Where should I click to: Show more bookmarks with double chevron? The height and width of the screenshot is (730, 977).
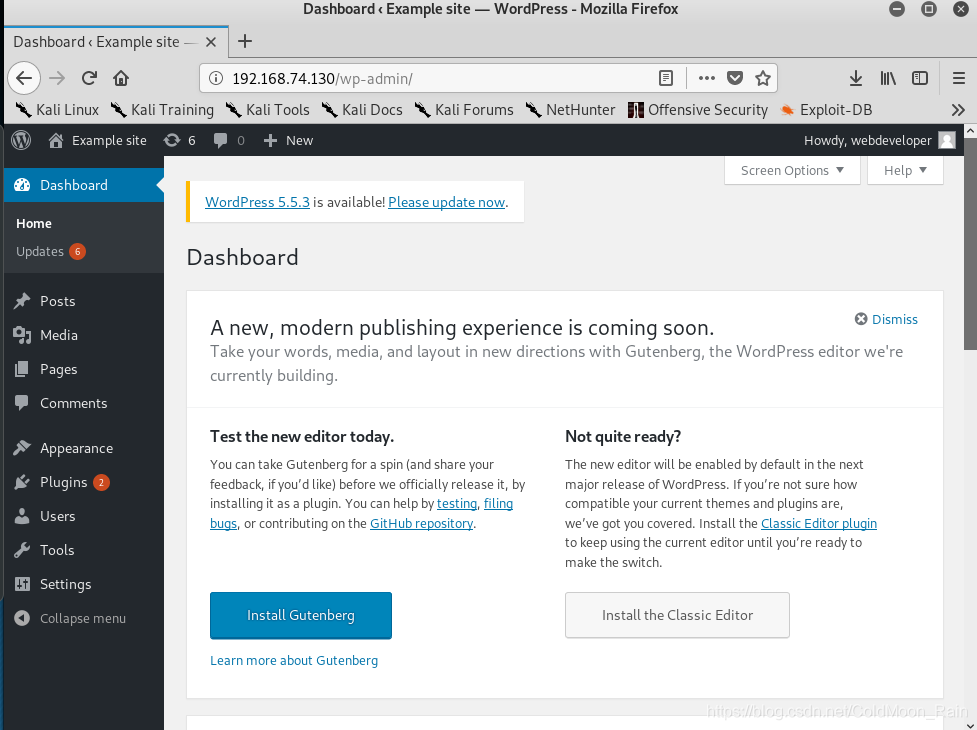point(958,110)
